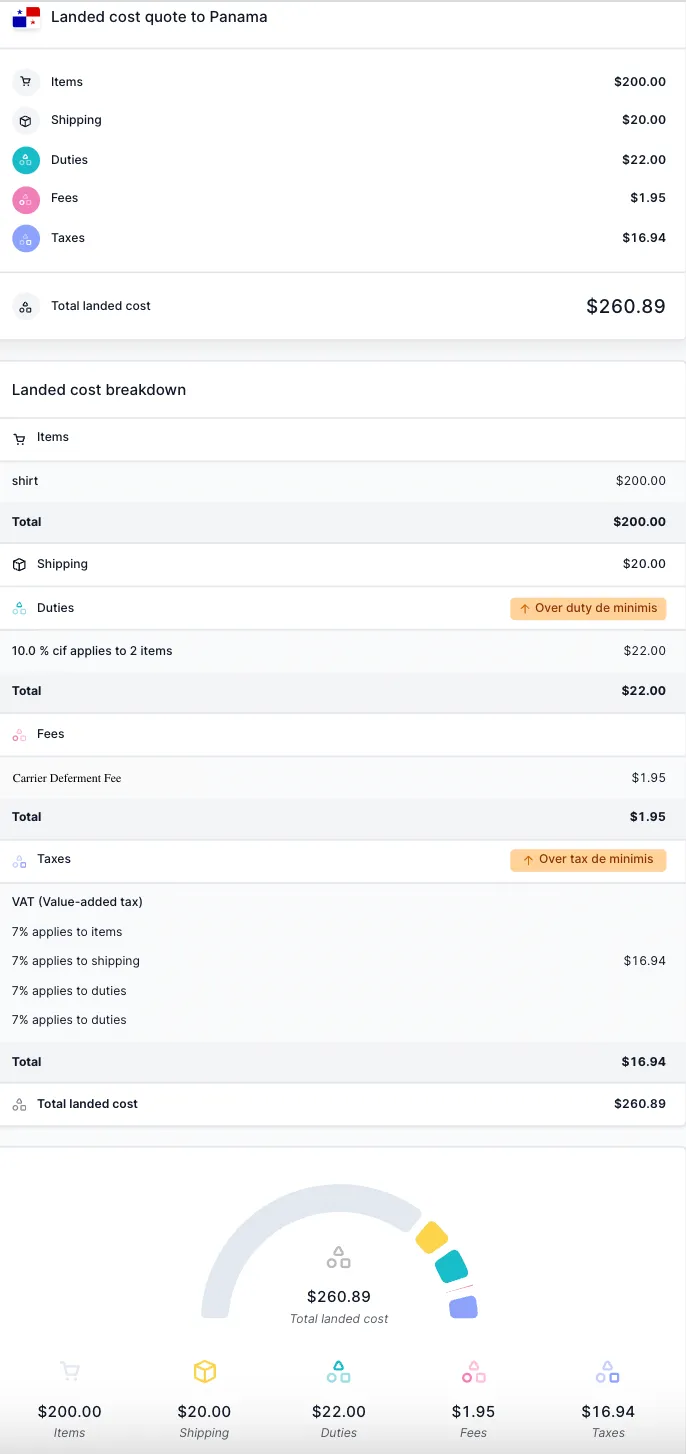
Task: Click the Taxes icon above $16.94 summary
Action: click(x=608, y=1372)
